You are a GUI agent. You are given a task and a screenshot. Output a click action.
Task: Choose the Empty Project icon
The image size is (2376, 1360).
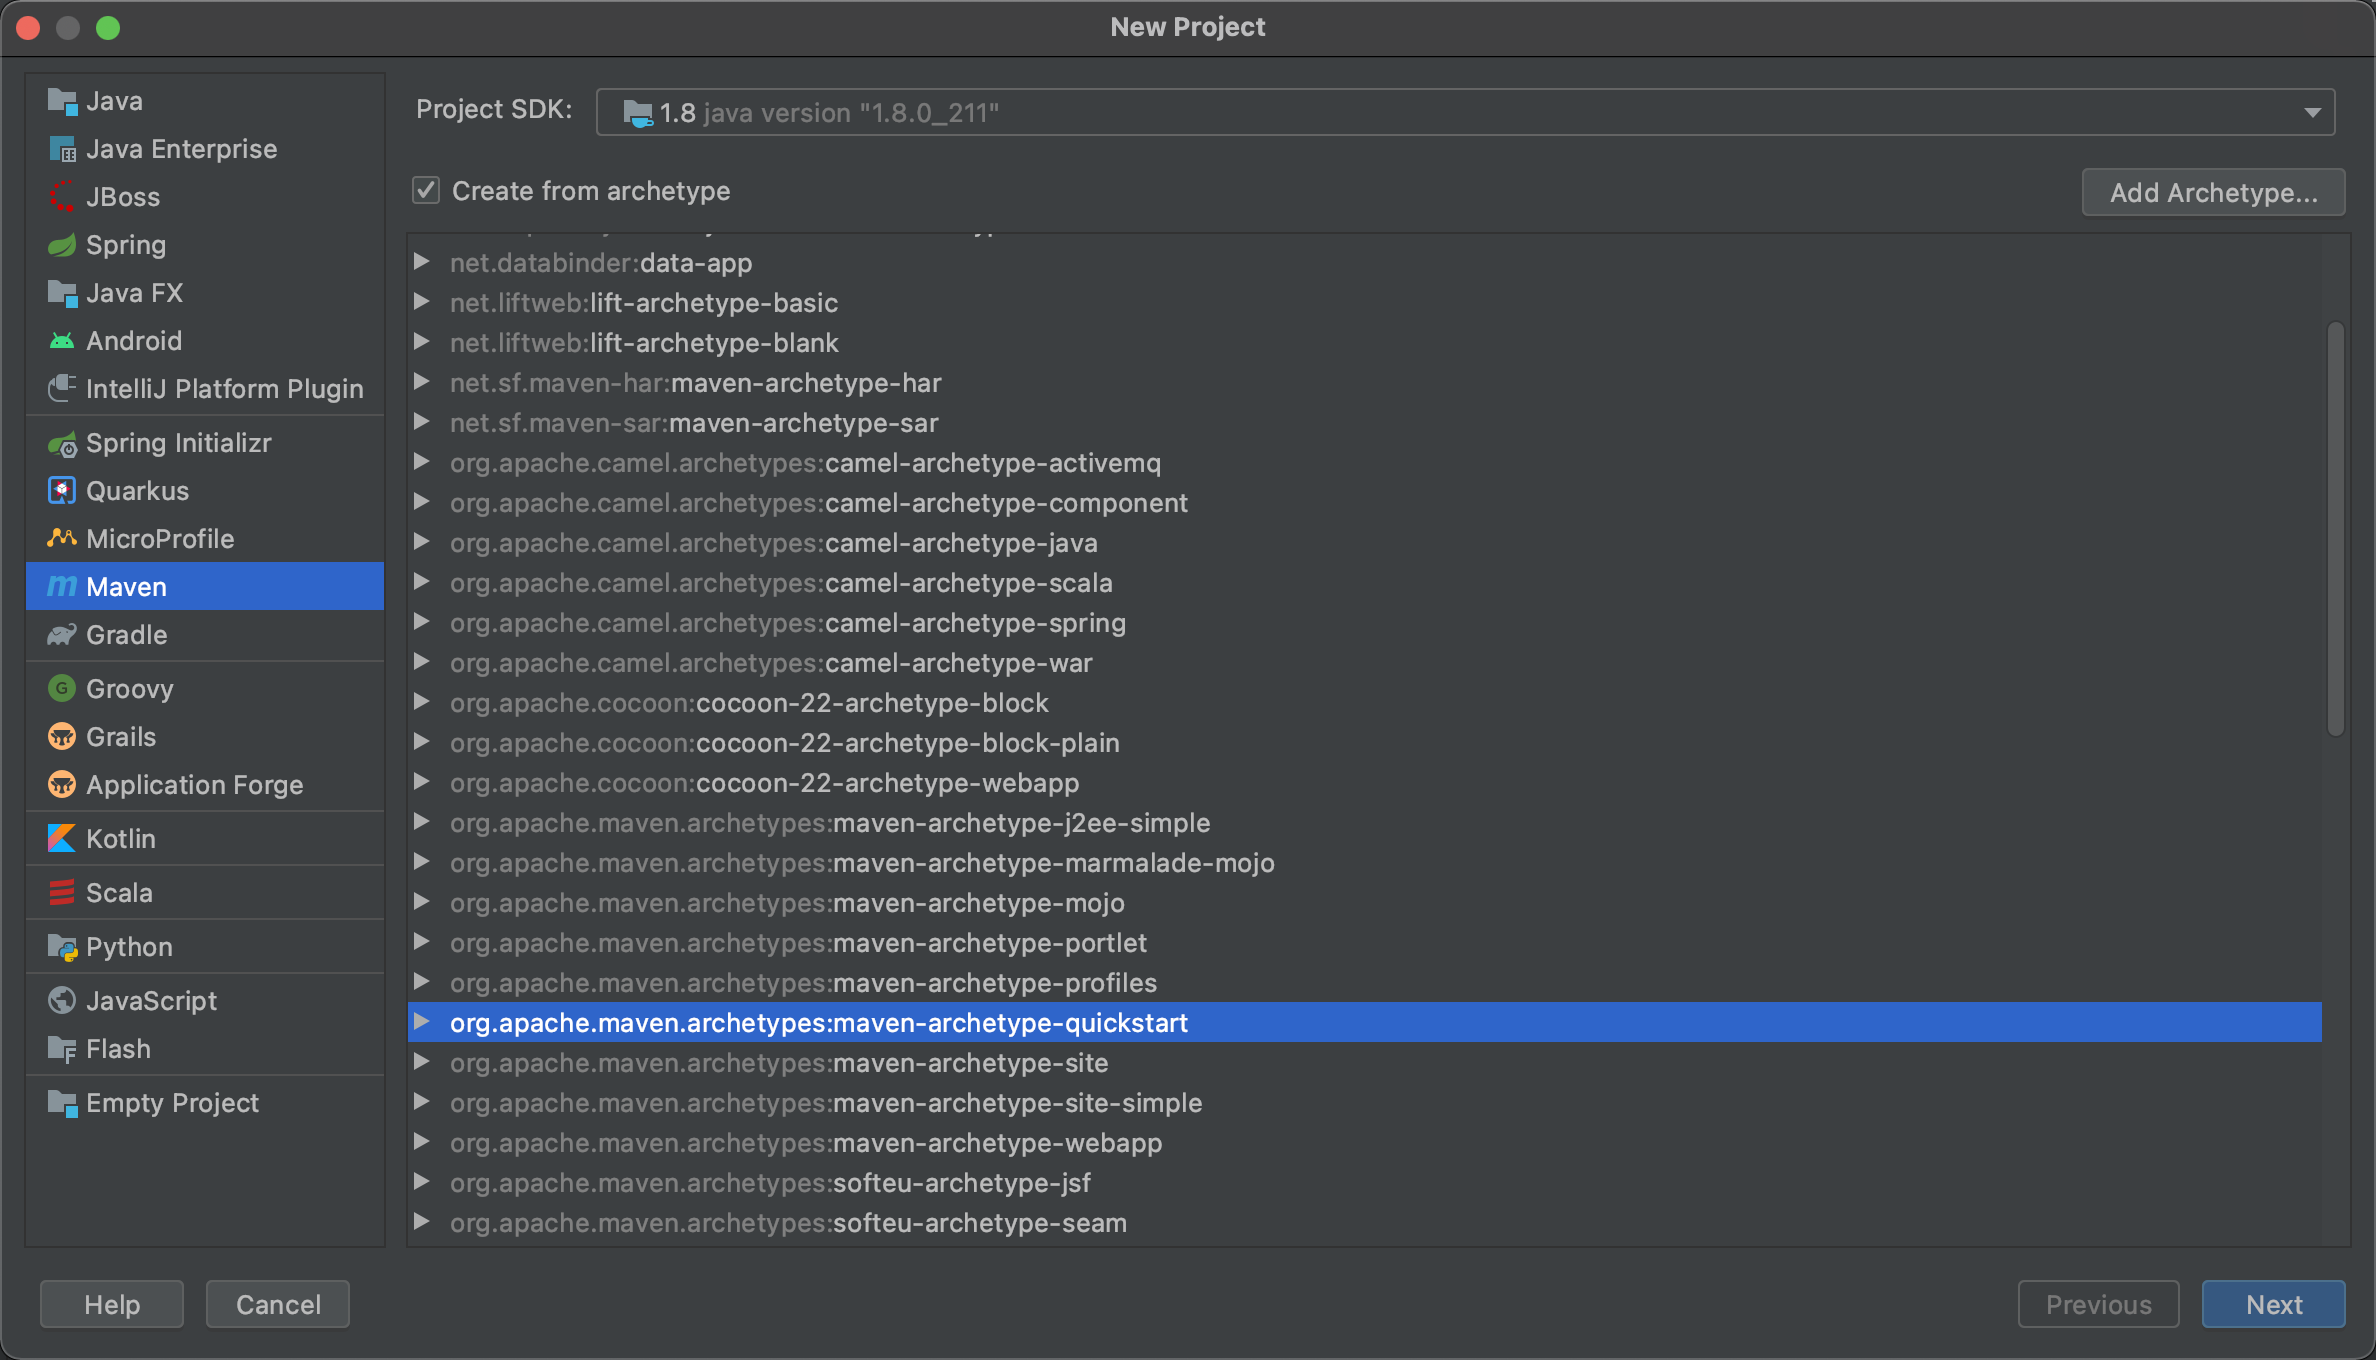point(62,1103)
